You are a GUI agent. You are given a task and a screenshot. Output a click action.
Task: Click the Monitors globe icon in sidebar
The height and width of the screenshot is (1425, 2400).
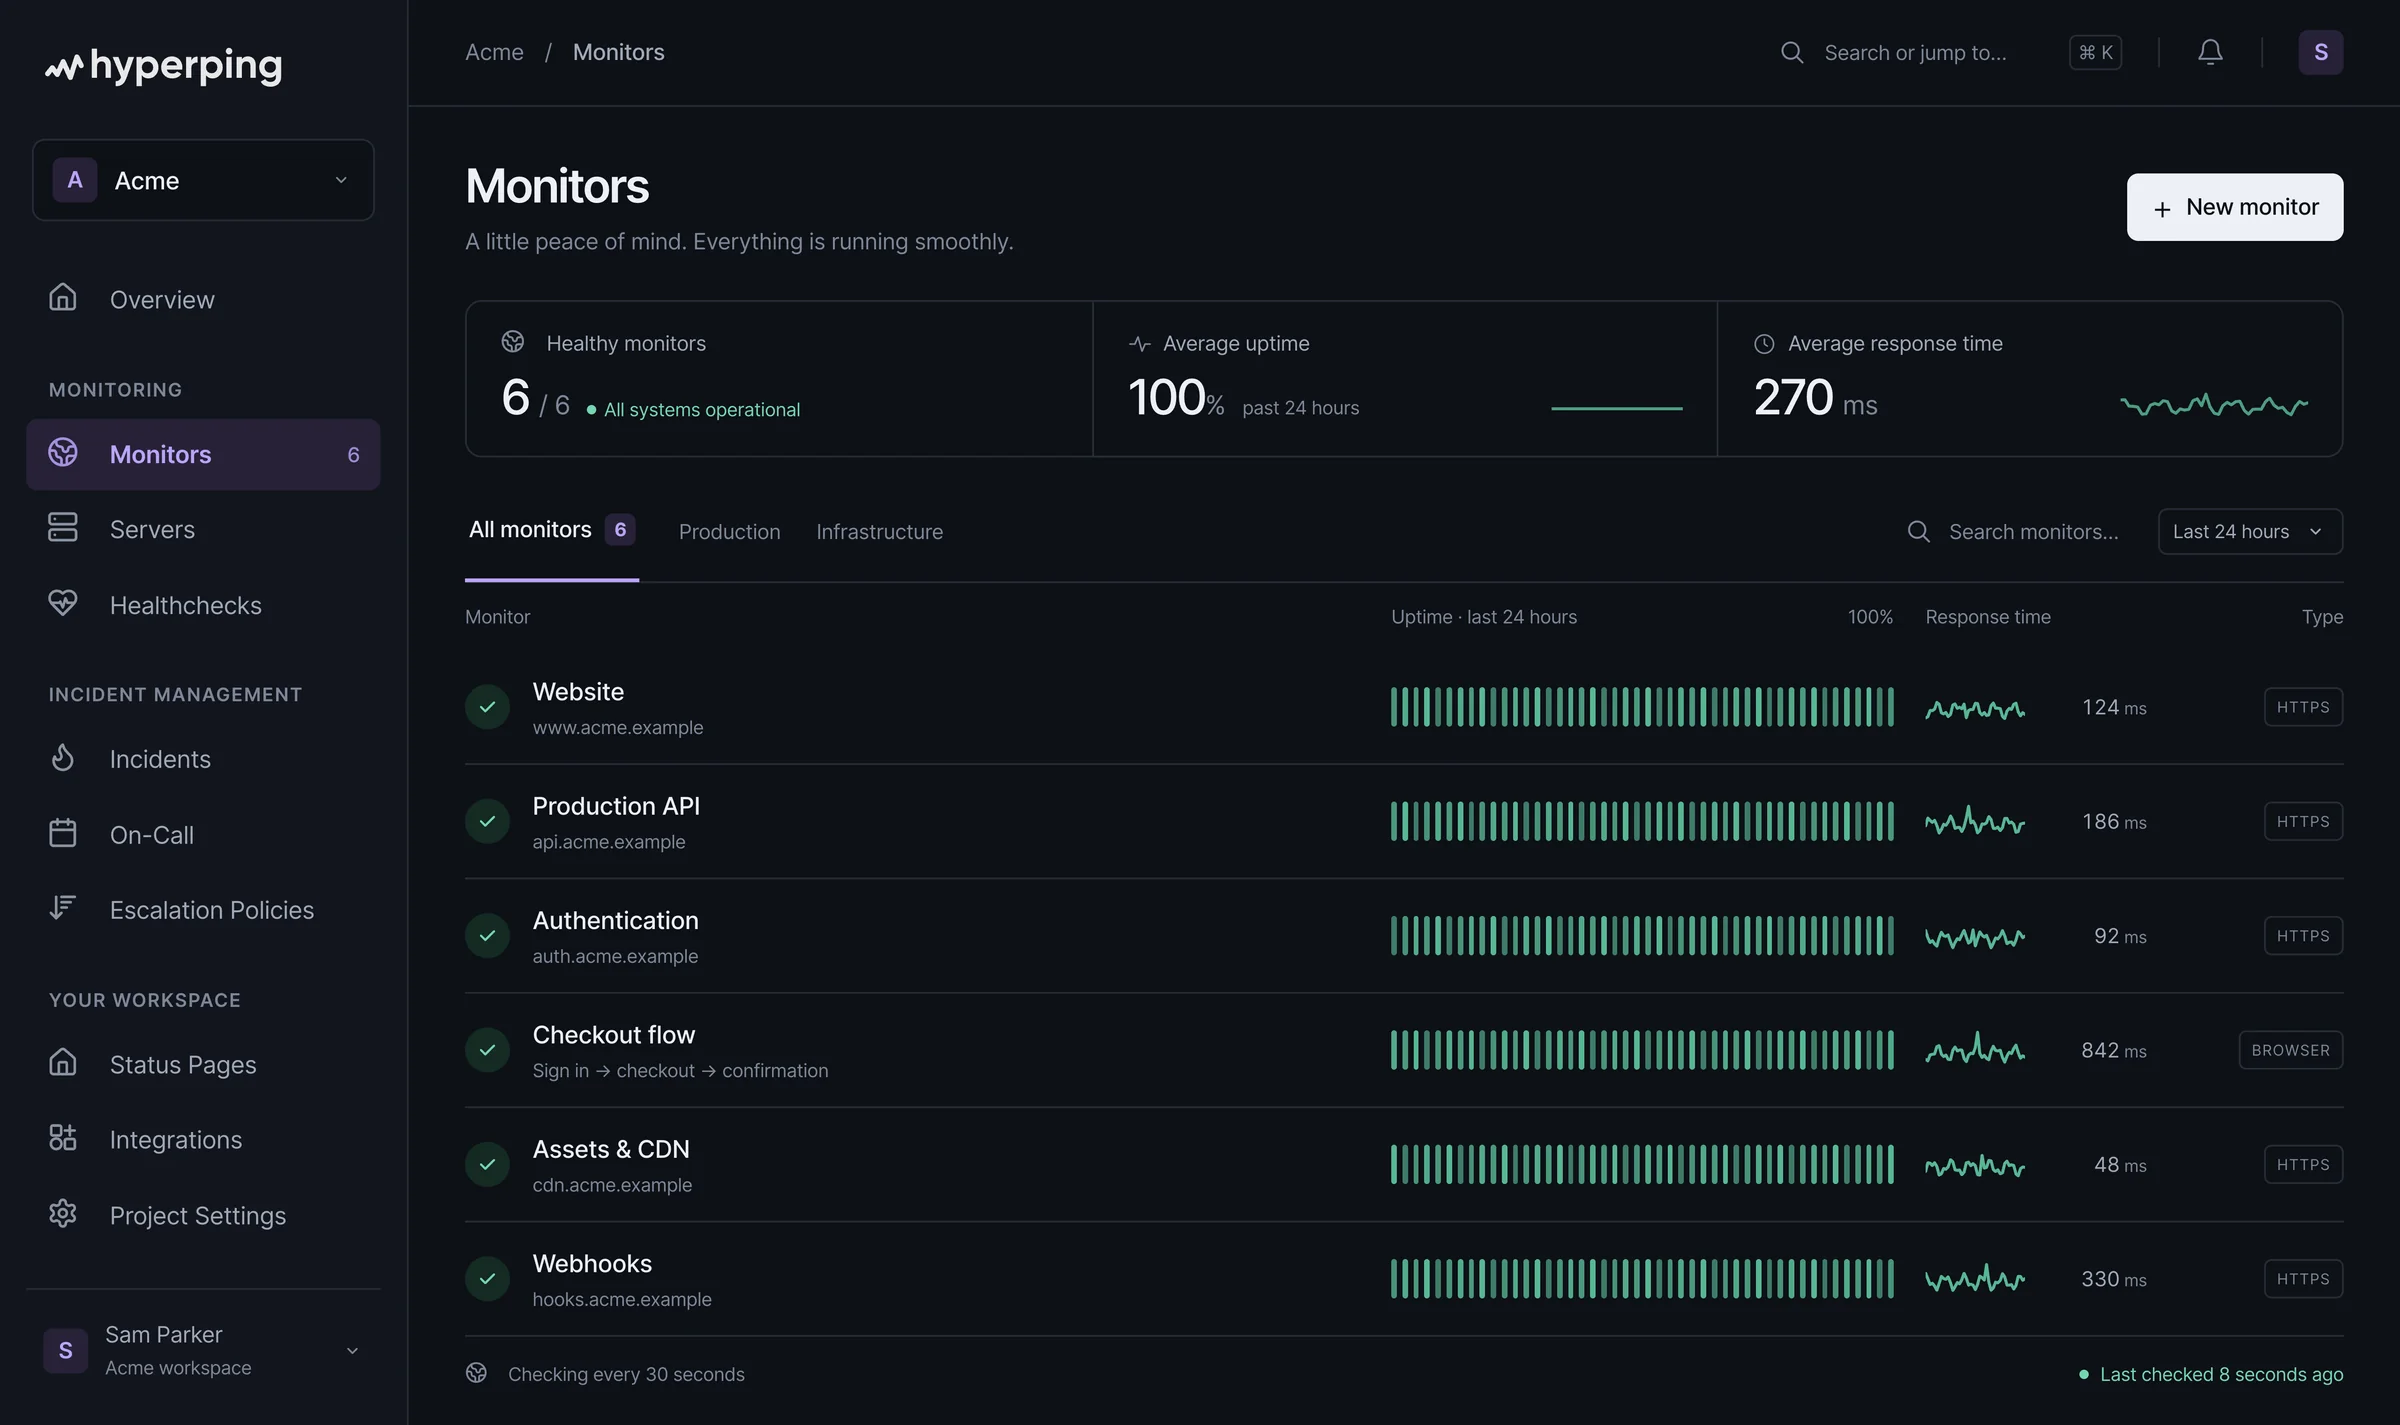tap(63, 453)
